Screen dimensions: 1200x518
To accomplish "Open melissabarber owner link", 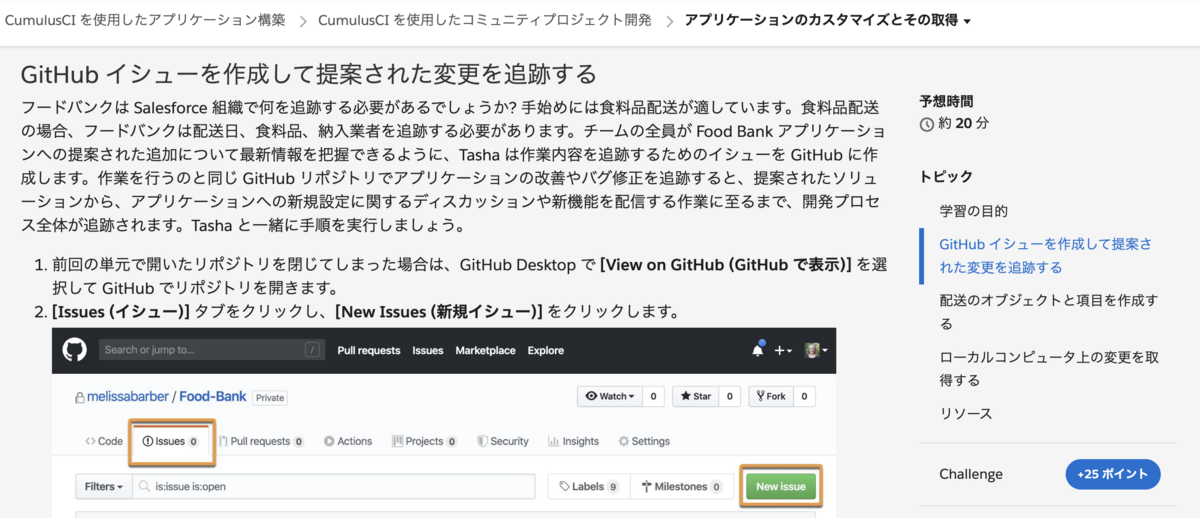I will coord(129,397).
